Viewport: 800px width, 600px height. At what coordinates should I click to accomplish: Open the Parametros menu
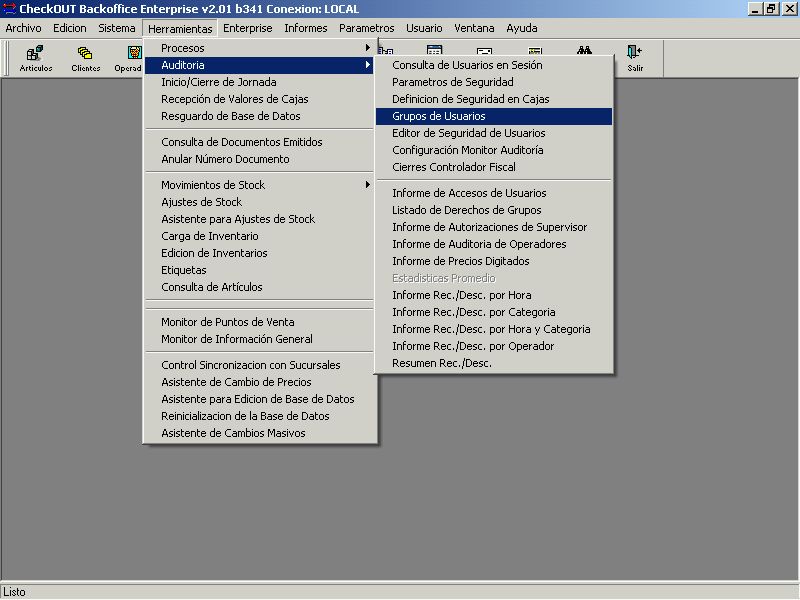point(366,28)
